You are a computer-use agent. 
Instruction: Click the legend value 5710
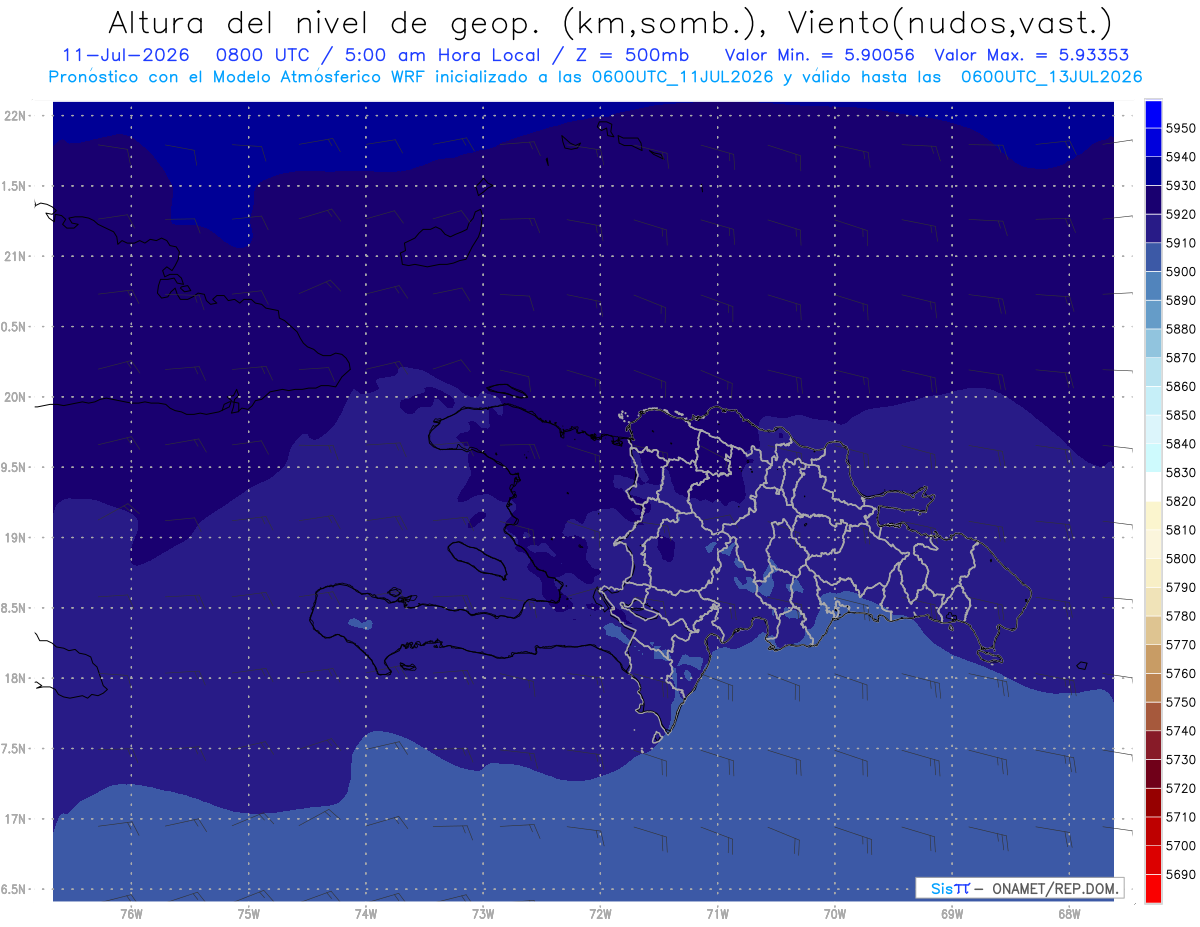pyautogui.click(x=1180, y=817)
